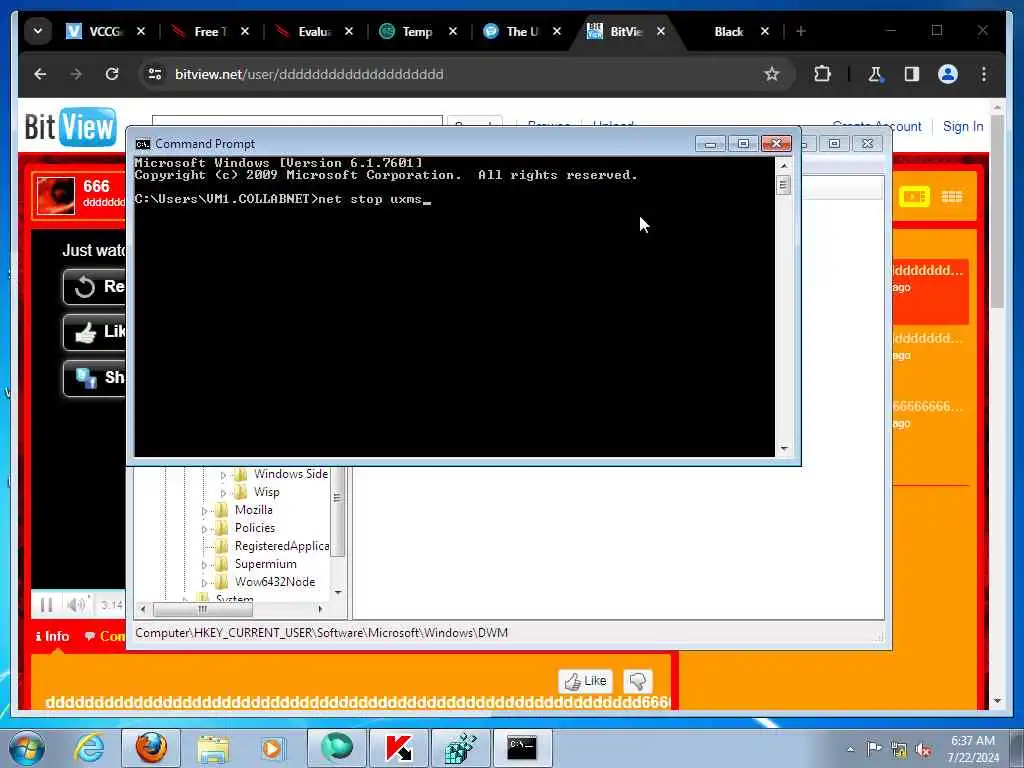Launch Firefox from the taskbar
The height and width of the screenshot is (768, 1024).
(151, 748)
